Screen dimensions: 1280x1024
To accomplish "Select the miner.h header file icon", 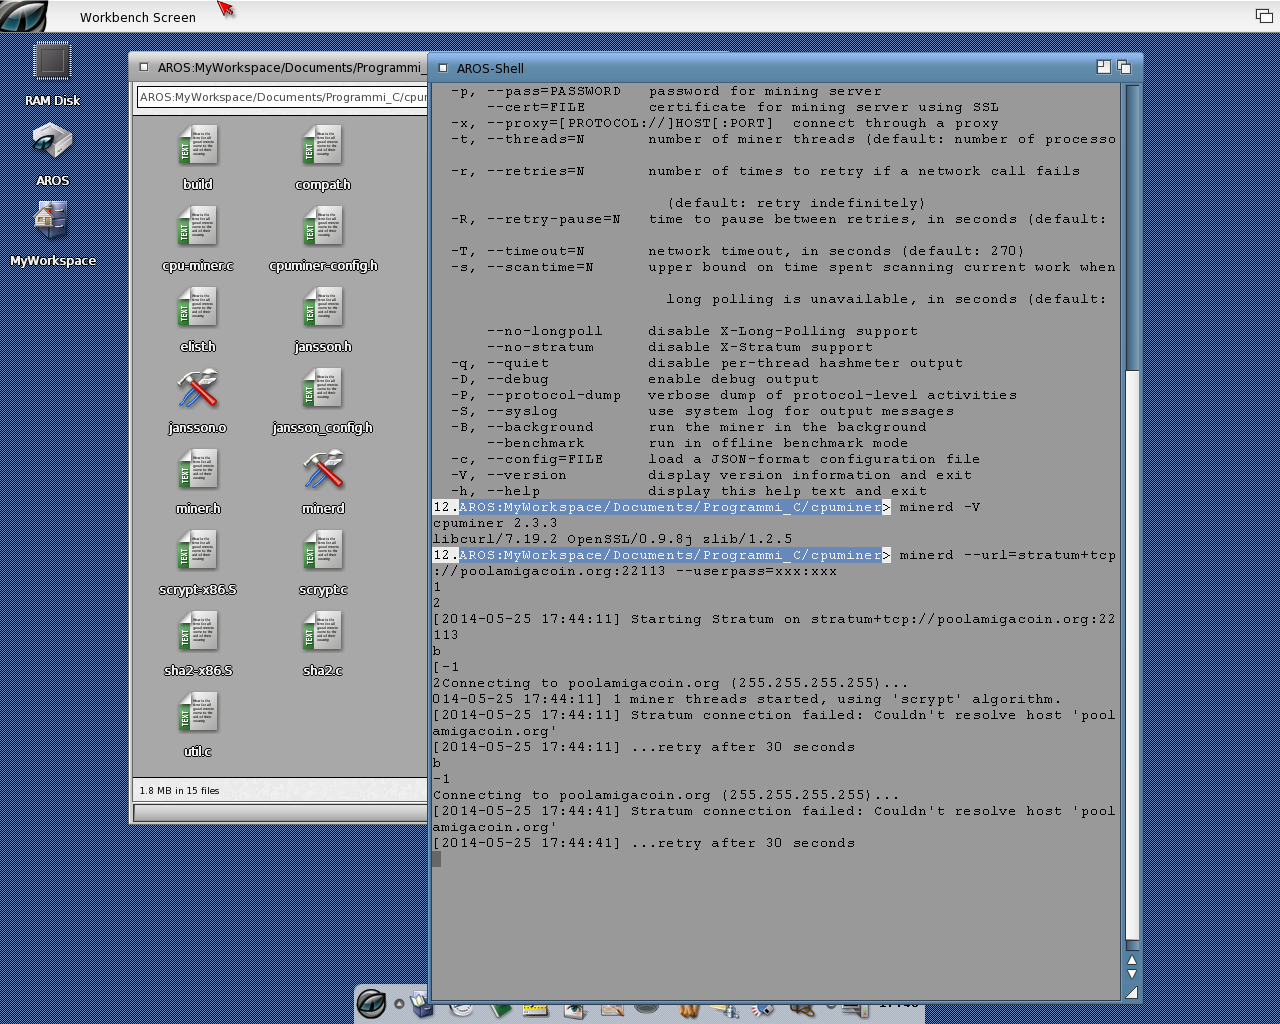I will pyautogui.click(x=197, y=471).
